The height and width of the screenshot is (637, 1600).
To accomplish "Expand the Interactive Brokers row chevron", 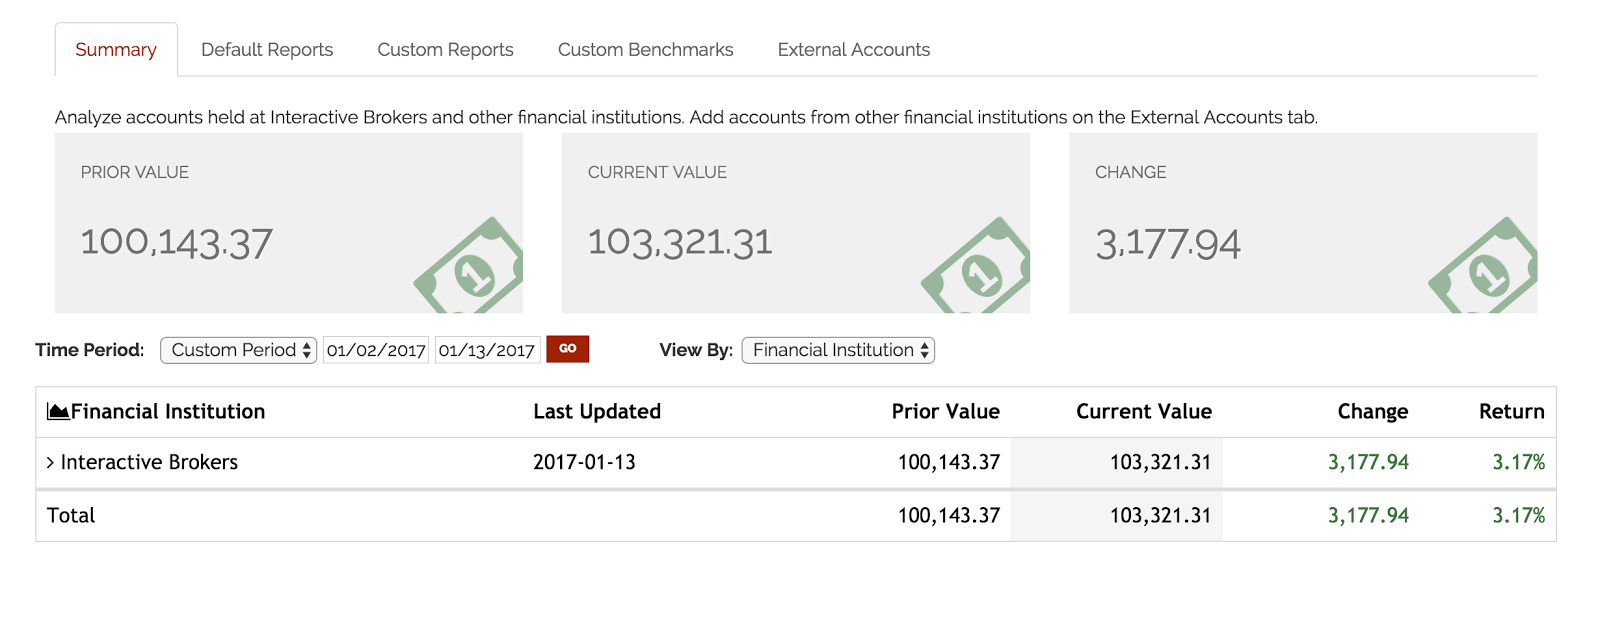I will (50, 462).
